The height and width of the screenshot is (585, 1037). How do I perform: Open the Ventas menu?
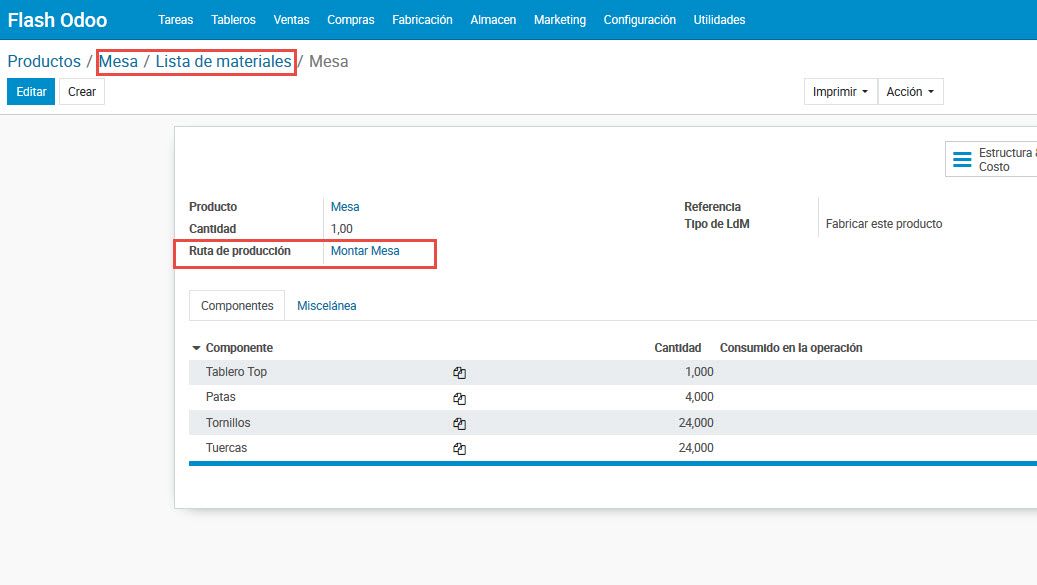coord(291,20)
